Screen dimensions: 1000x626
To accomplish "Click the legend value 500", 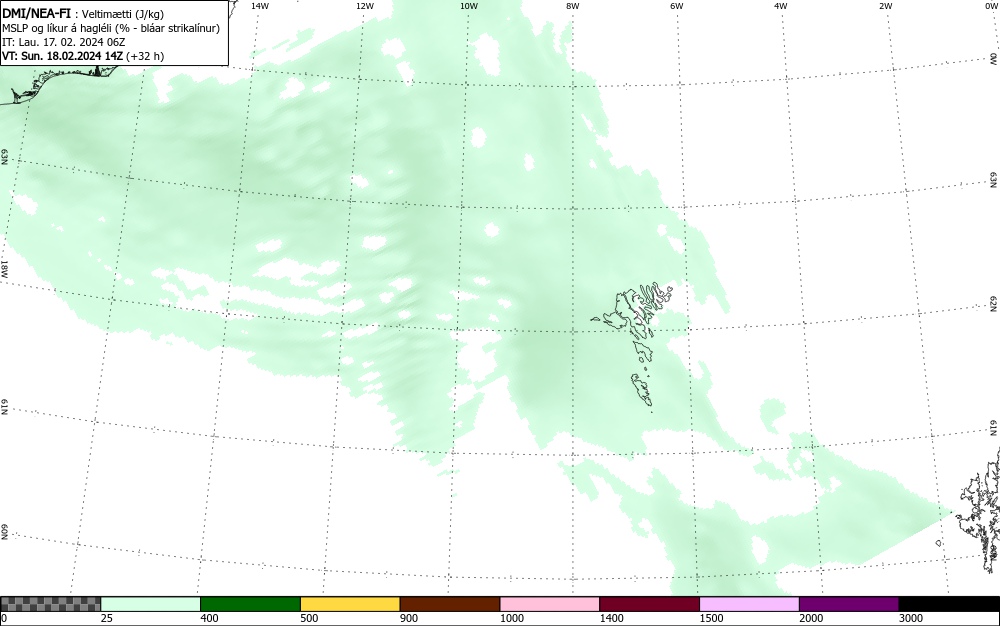I will click(x=309, y=618).
